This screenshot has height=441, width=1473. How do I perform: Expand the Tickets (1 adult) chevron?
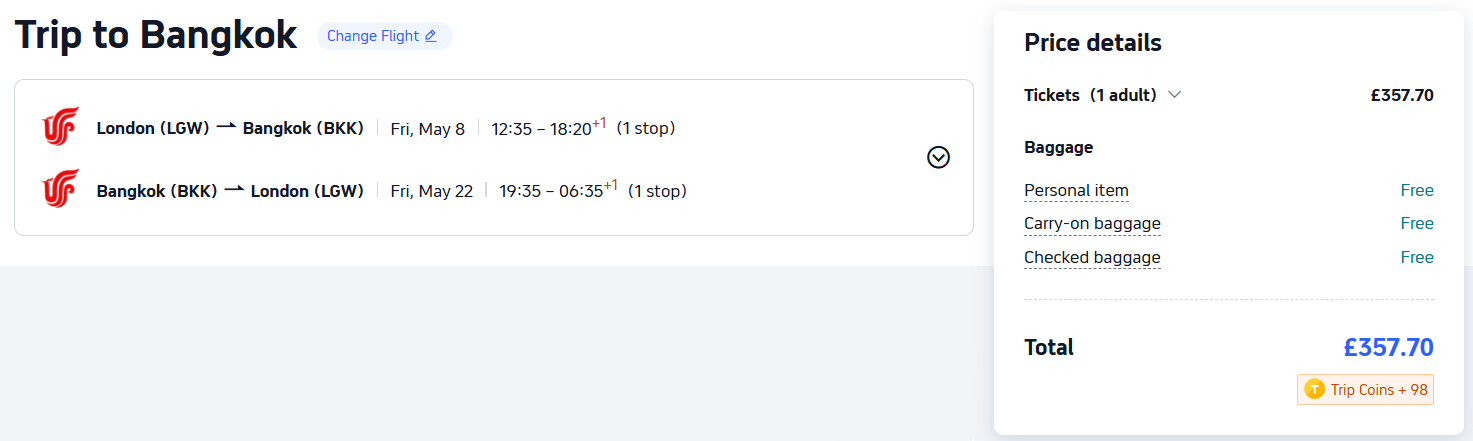[1175, 95]
